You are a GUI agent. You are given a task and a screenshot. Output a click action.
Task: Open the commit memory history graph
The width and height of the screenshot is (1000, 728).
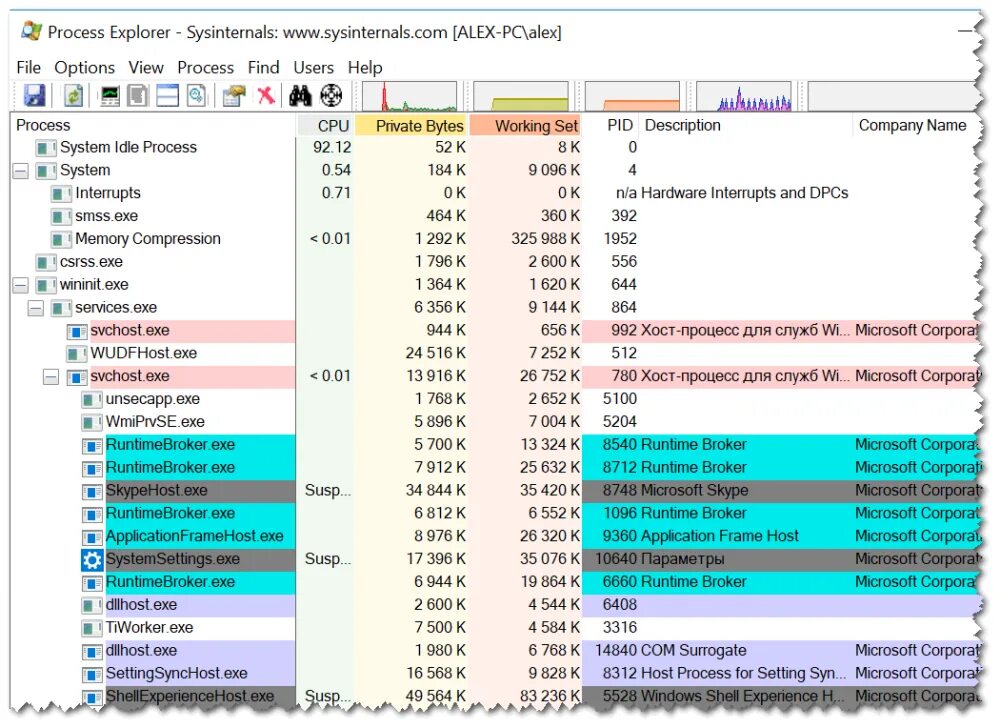click(x=521, y=96)
